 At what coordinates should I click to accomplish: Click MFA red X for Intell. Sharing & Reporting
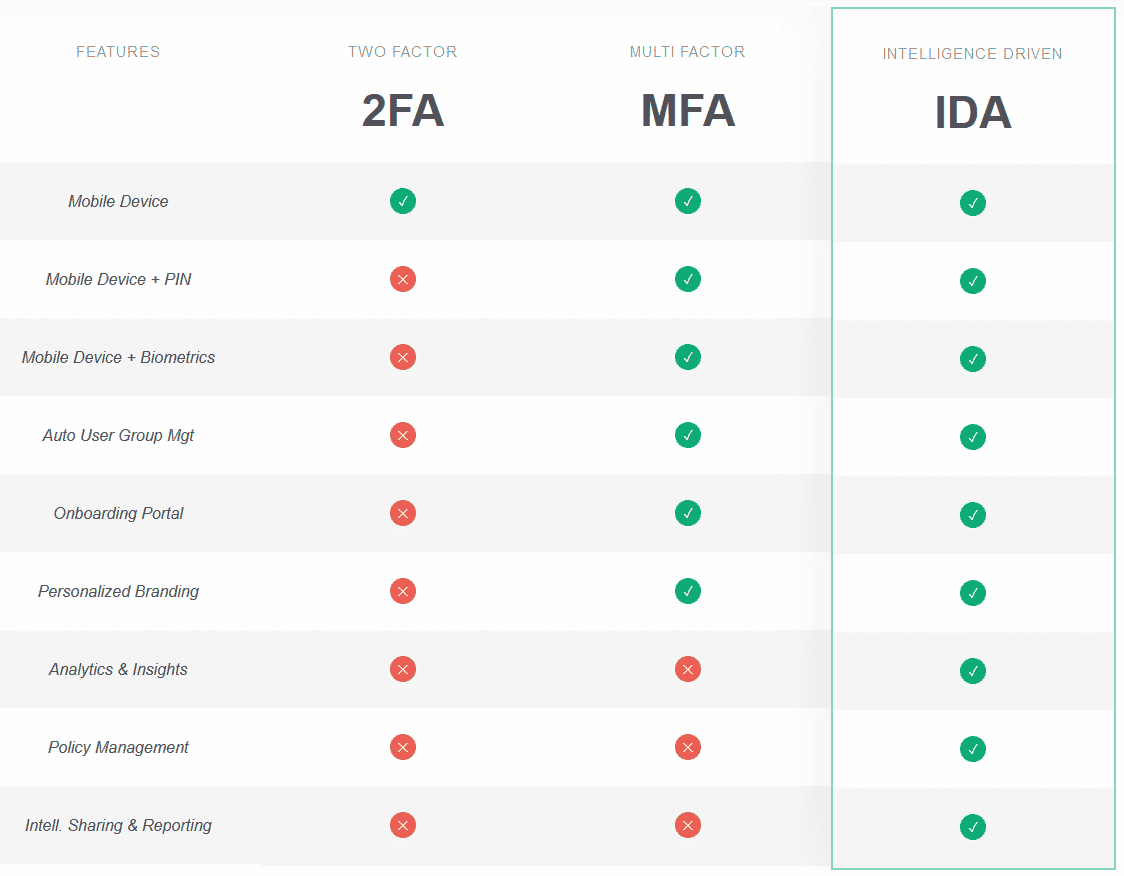pos(688,825)
